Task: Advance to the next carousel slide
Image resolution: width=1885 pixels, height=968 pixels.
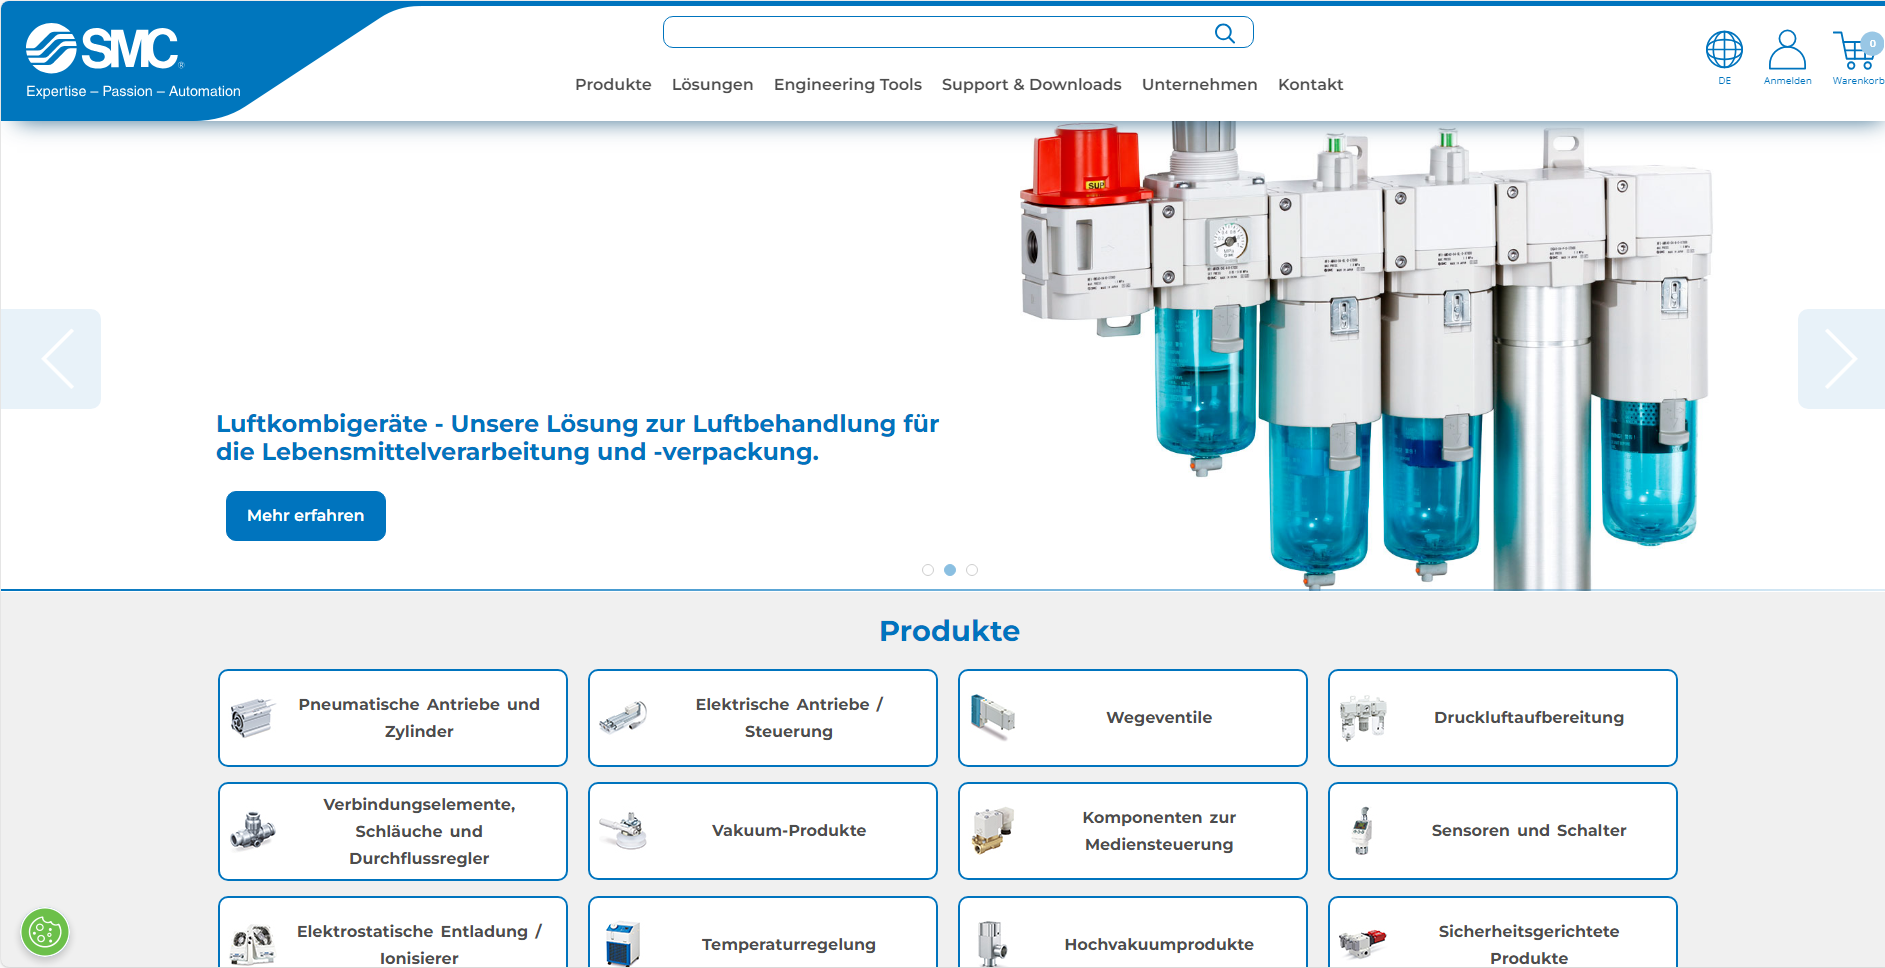Action: click(1841, 359)
